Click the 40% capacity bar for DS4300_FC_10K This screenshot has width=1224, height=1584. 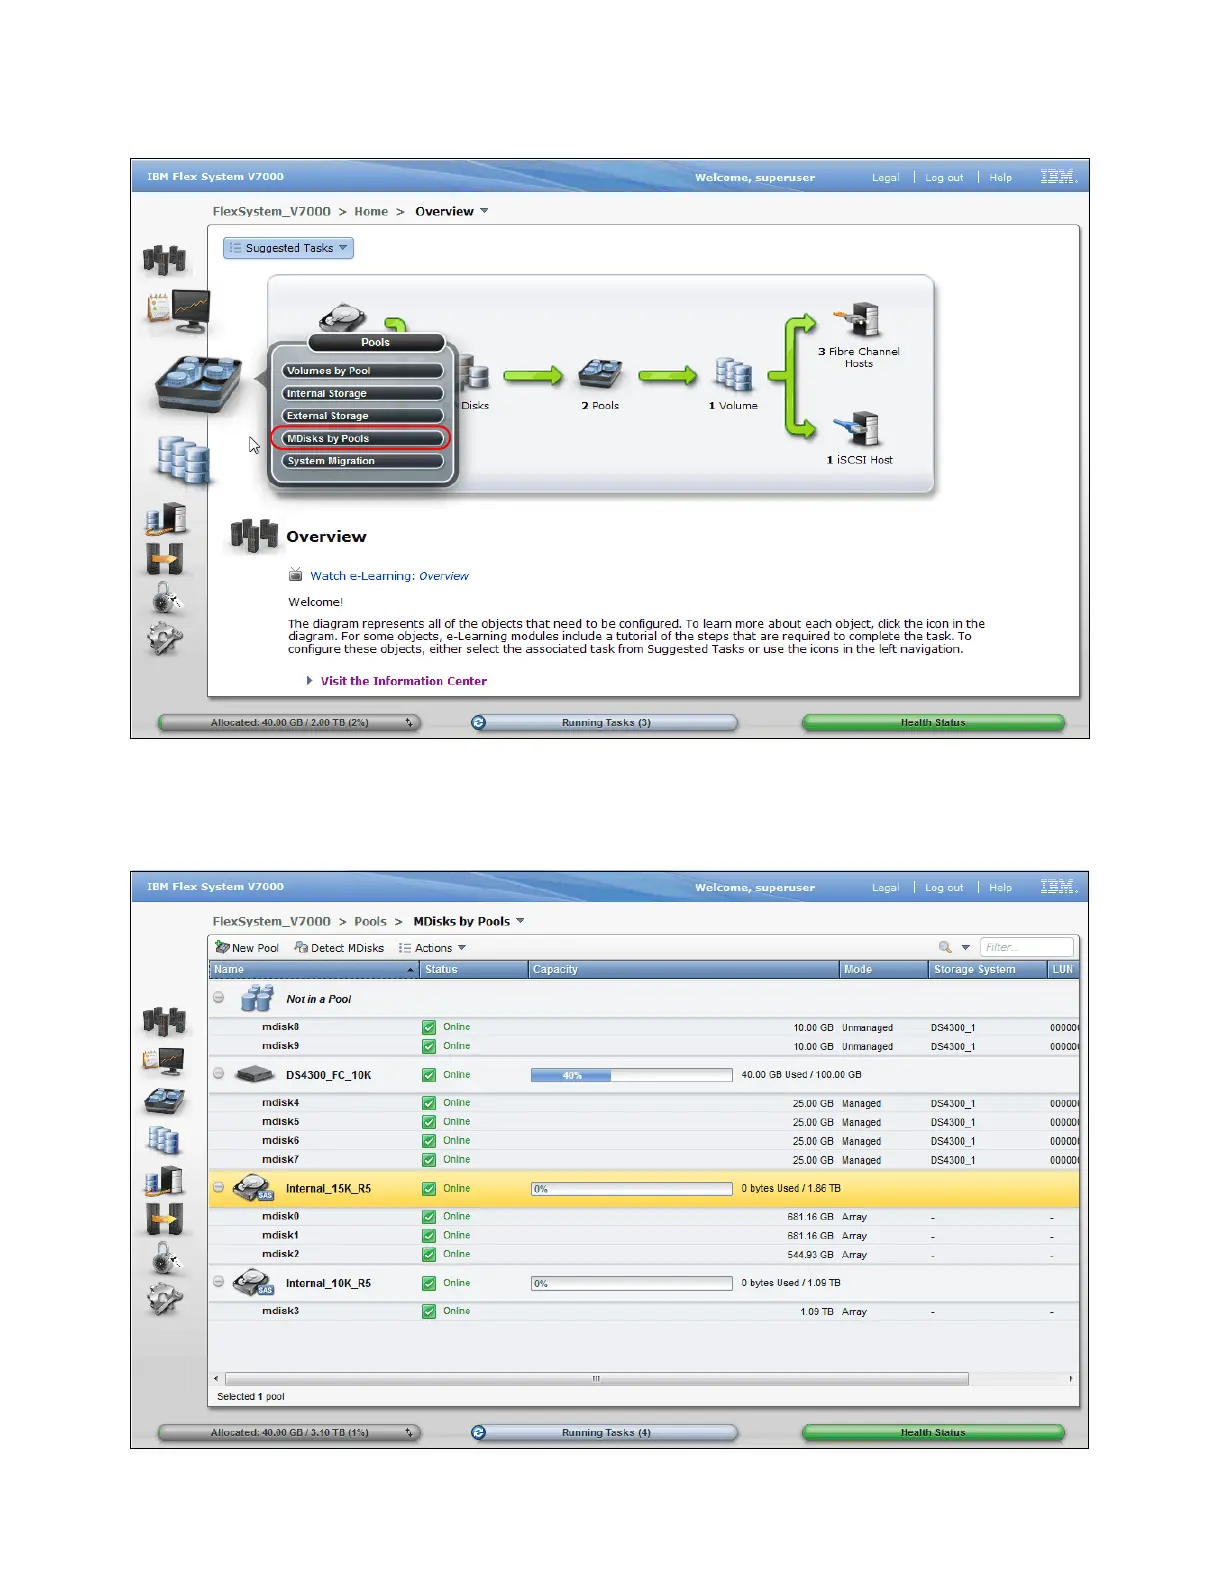tap(632, 1075)
